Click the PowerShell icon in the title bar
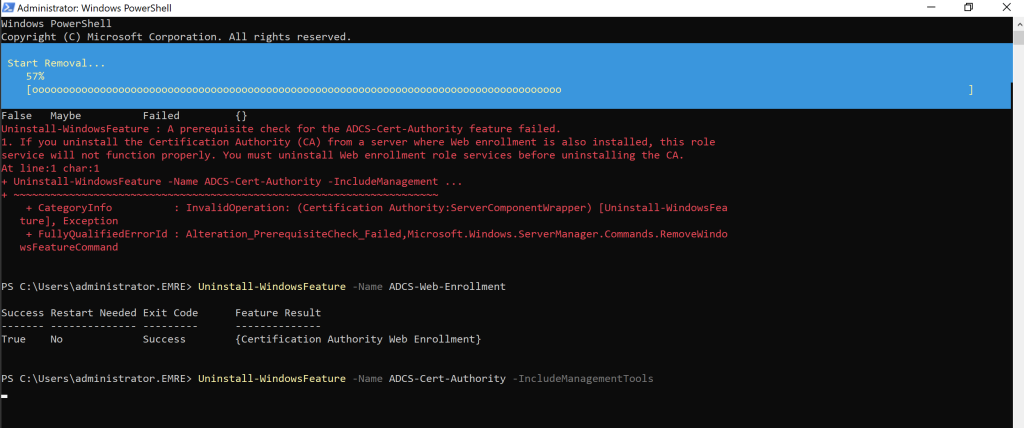This screenshot has height=428, width=1024. coord(9,7)
